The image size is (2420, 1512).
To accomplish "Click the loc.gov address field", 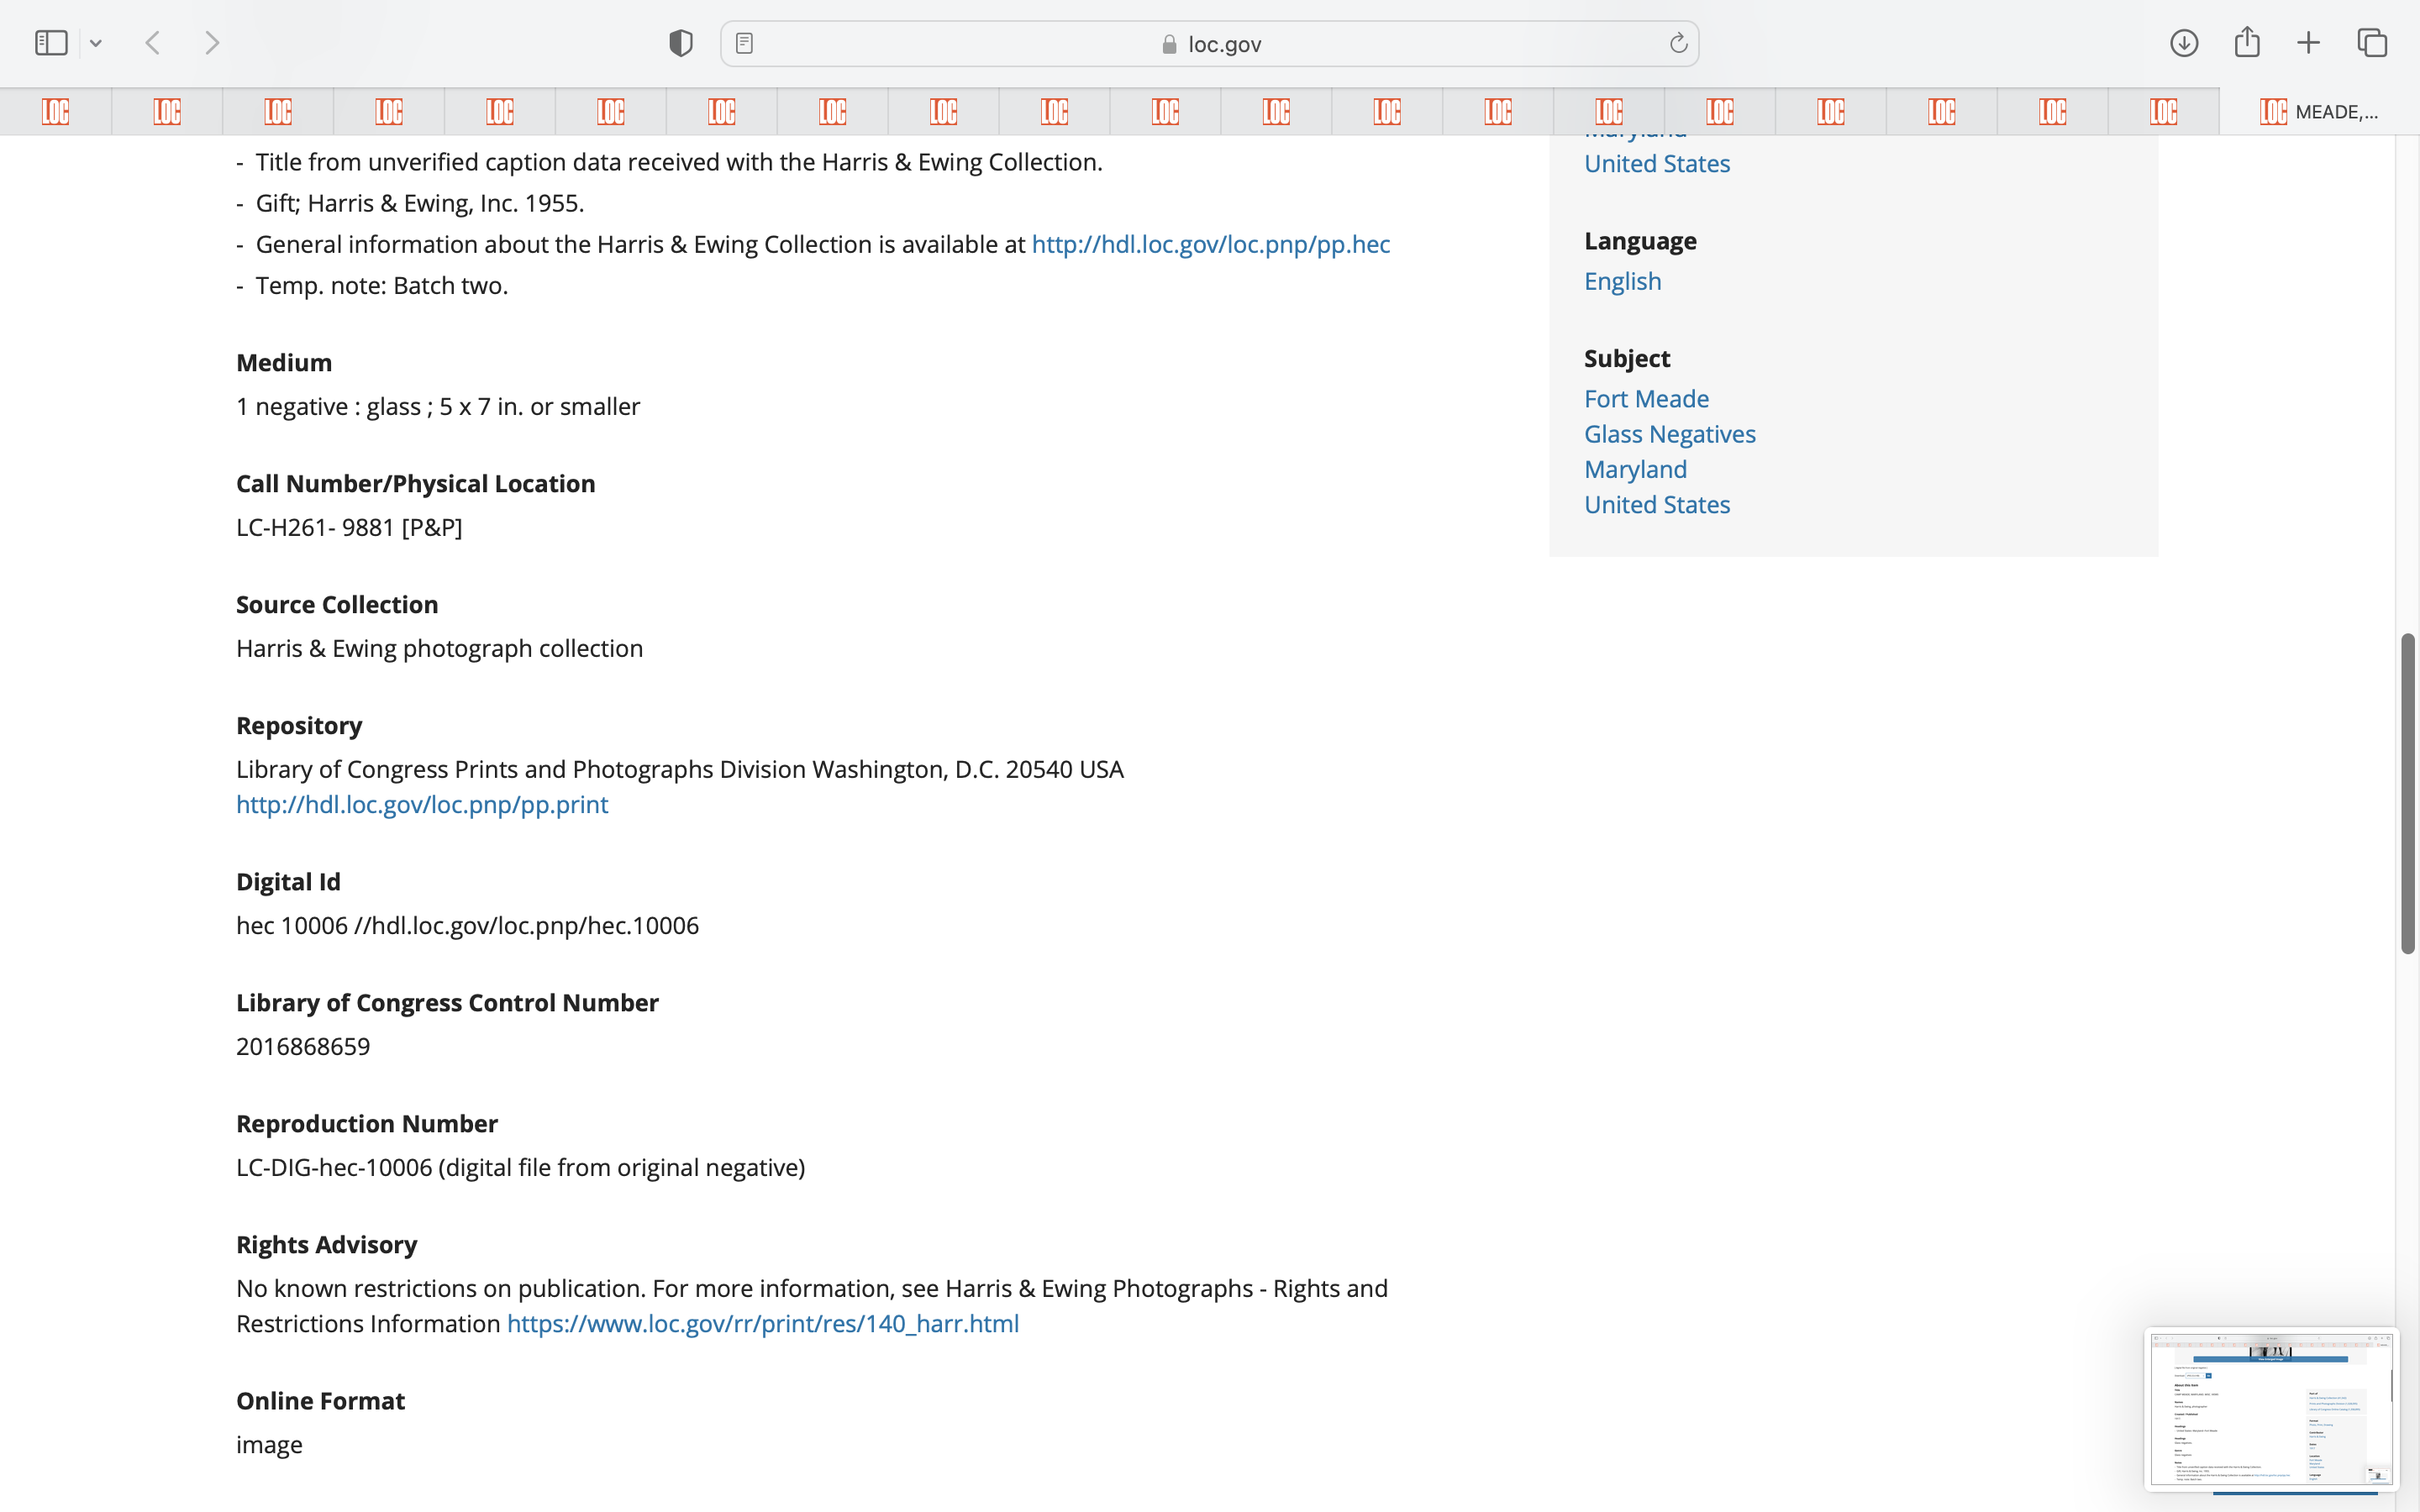I will tap(1210, 44).
